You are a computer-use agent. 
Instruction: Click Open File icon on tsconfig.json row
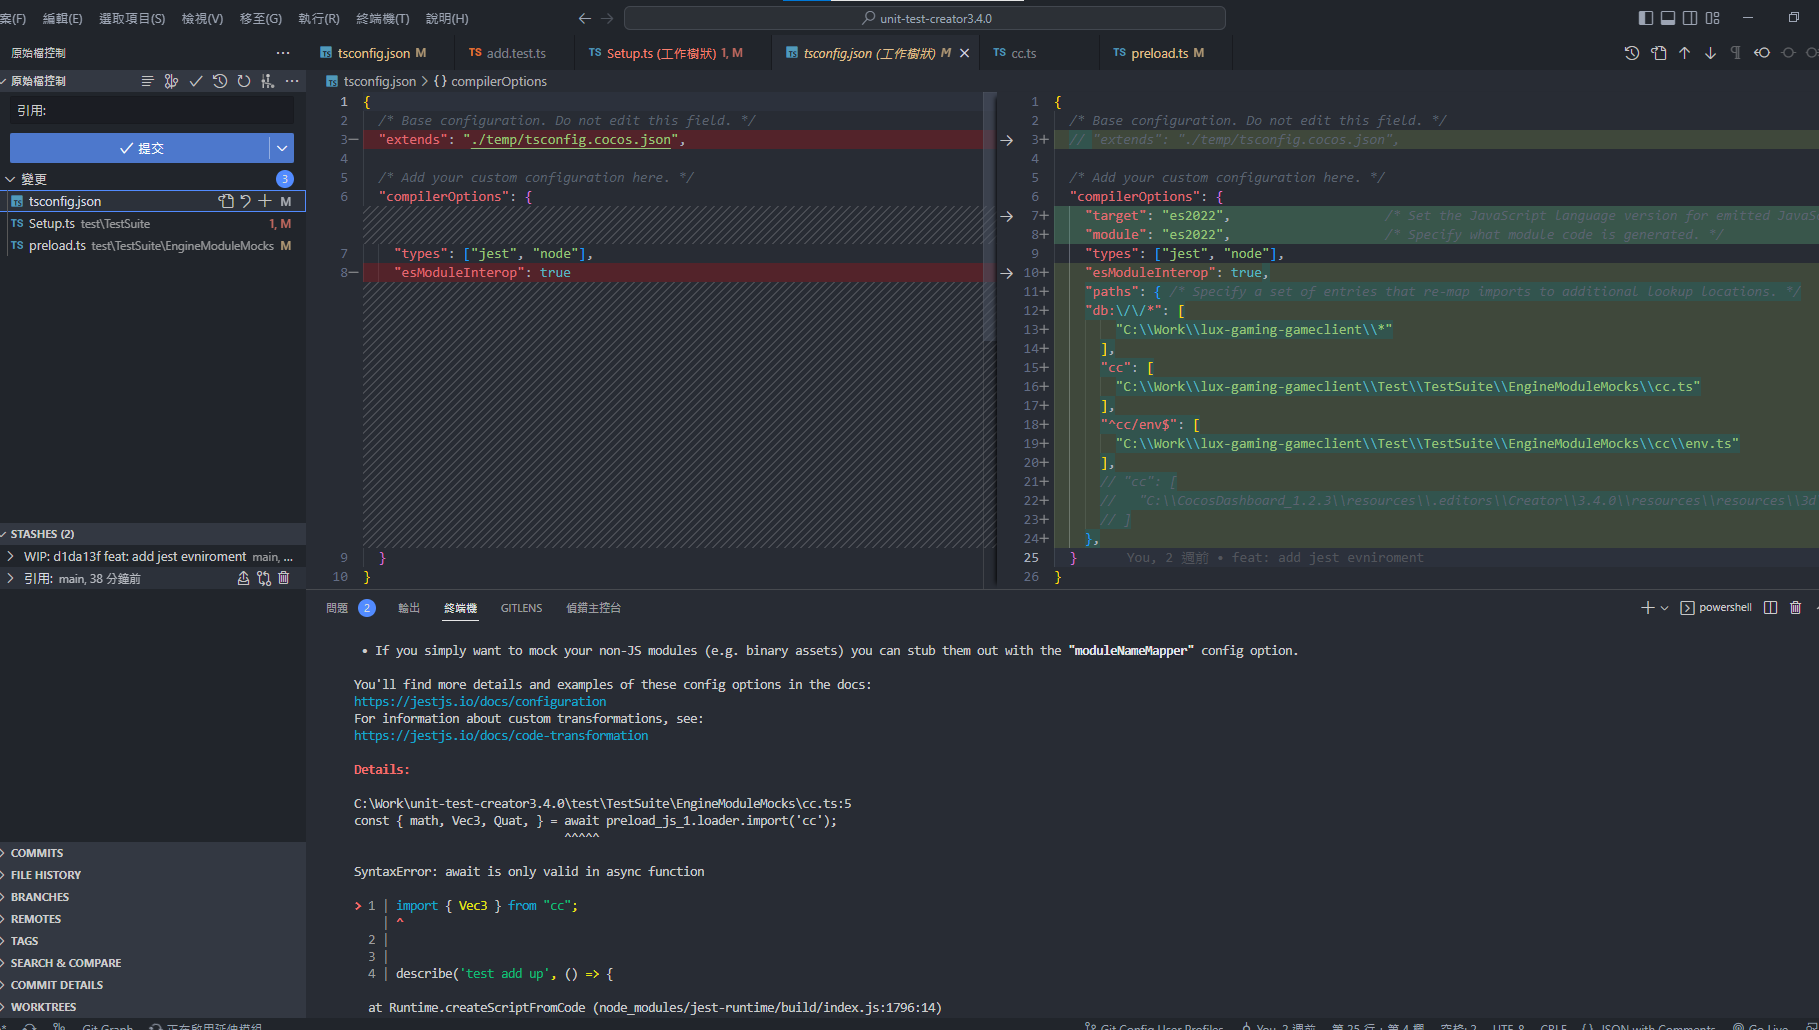pos(226,201)
